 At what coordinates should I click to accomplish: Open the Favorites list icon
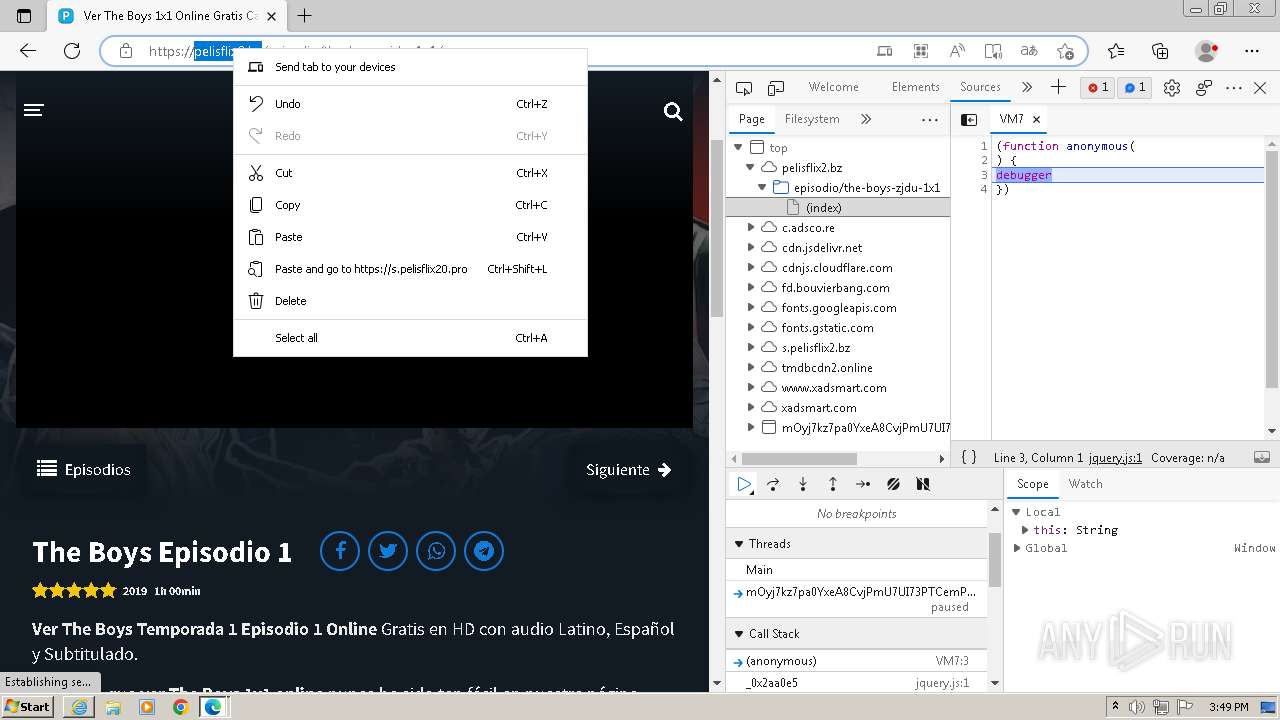click(1116, 51)
